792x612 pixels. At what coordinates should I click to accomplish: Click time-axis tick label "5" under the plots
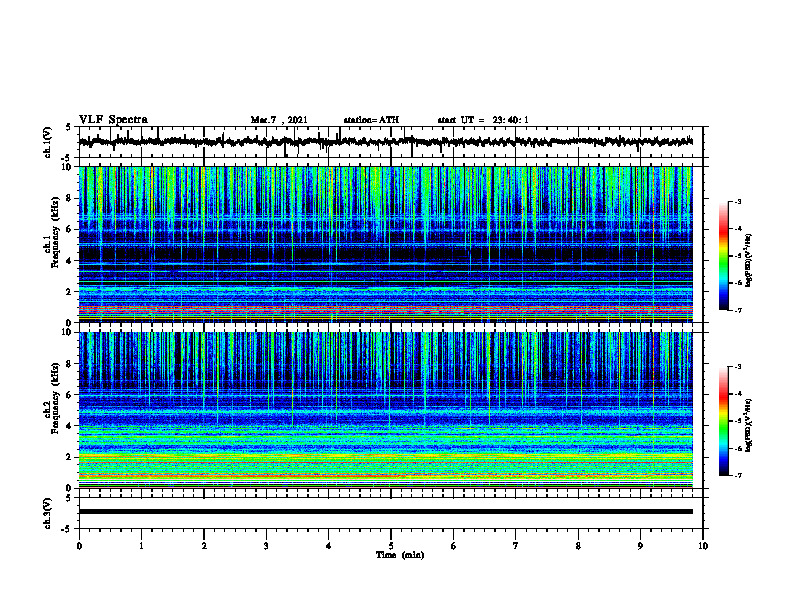pyautogui.click(x=391, y=546)
